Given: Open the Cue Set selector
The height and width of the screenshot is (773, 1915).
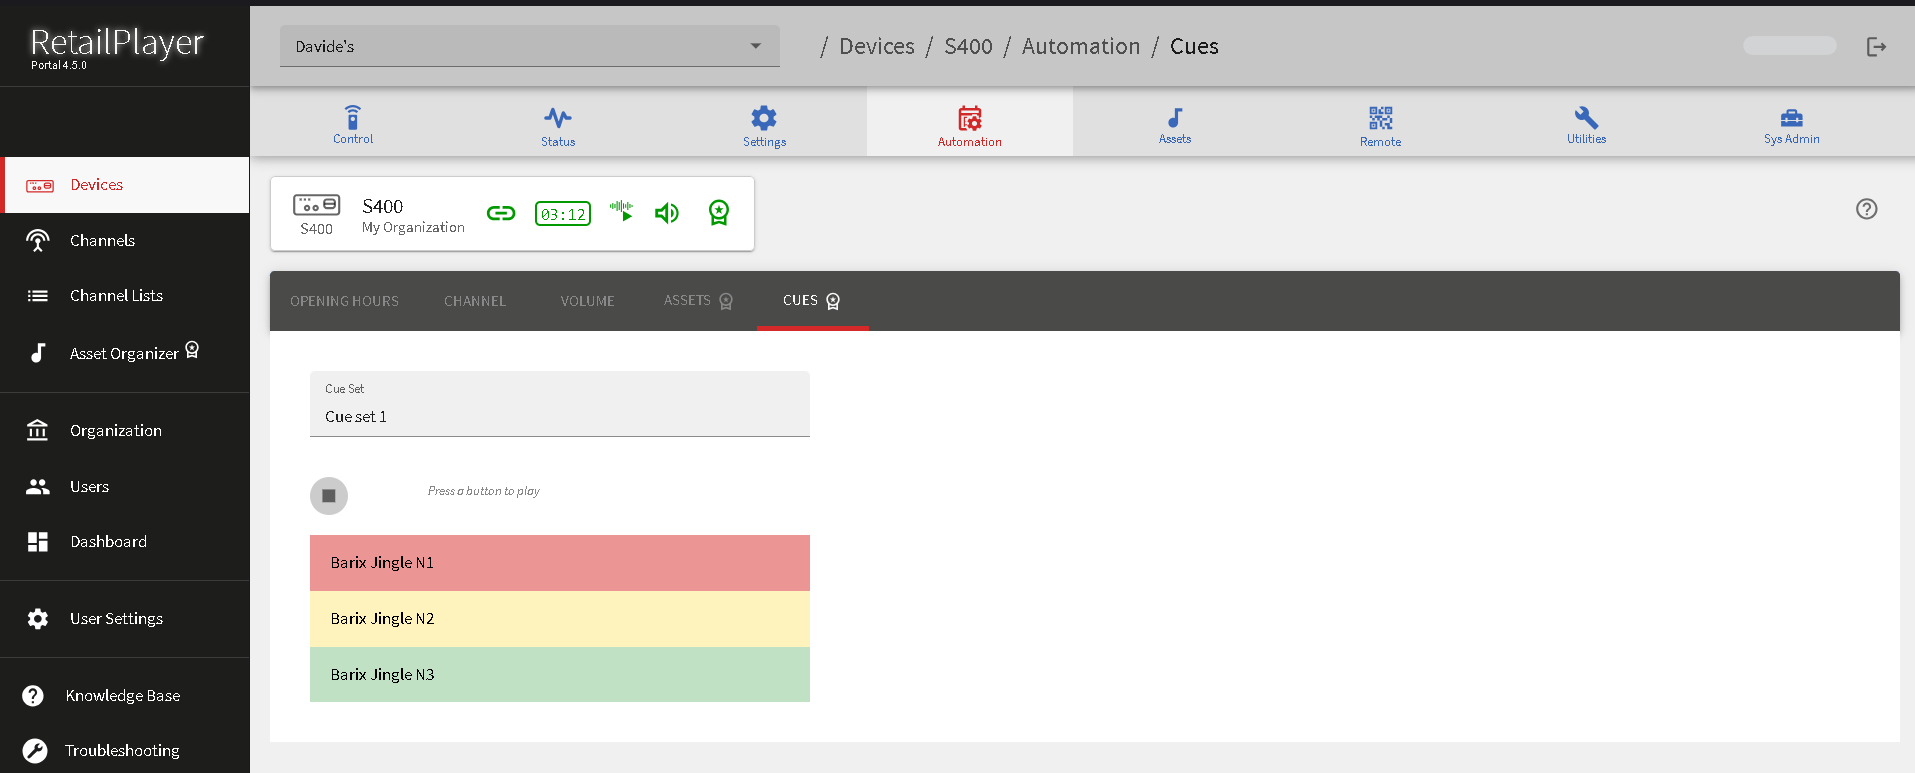Looking at the screenshot, I should point(559,405).
